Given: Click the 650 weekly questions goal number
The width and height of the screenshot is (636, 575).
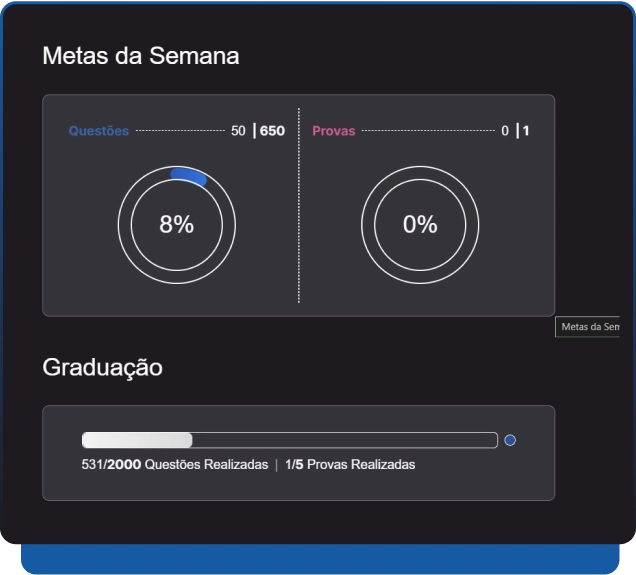Looking at the screenshot, I should tap(272, 131).
